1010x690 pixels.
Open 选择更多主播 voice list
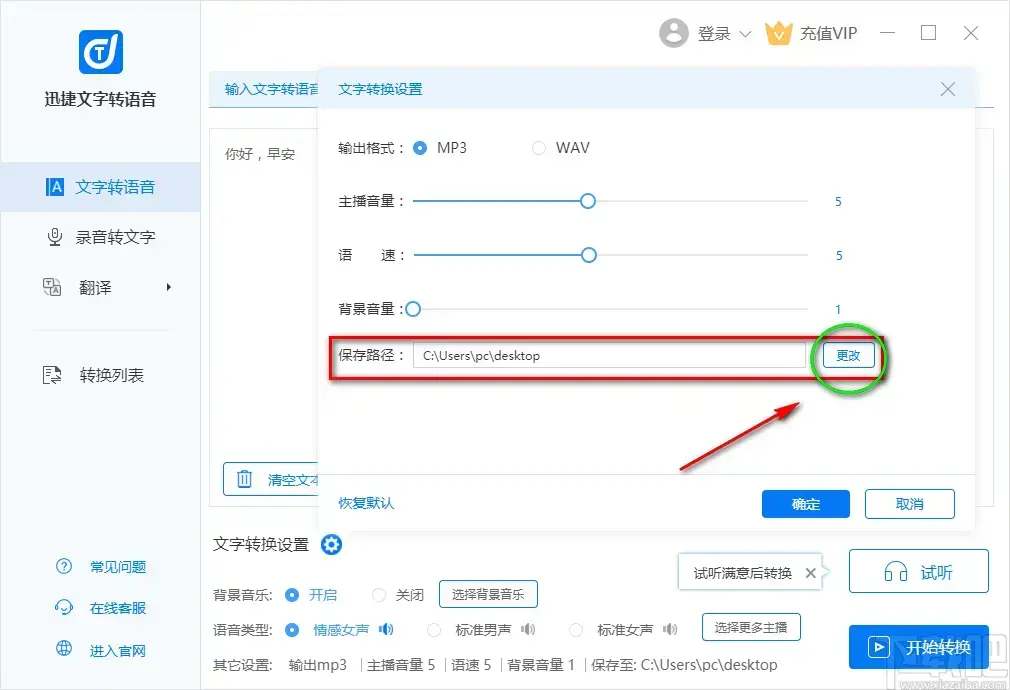point(751,628)
